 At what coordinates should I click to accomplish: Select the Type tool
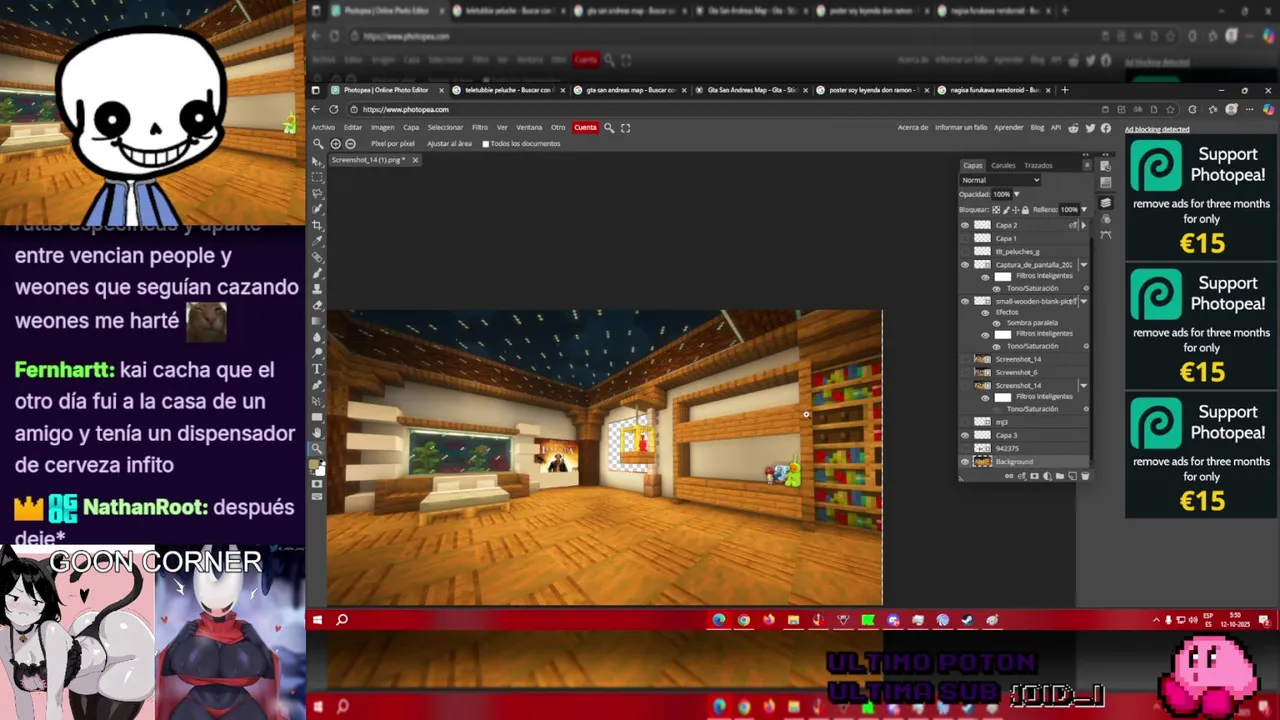[x=318, y=369]
